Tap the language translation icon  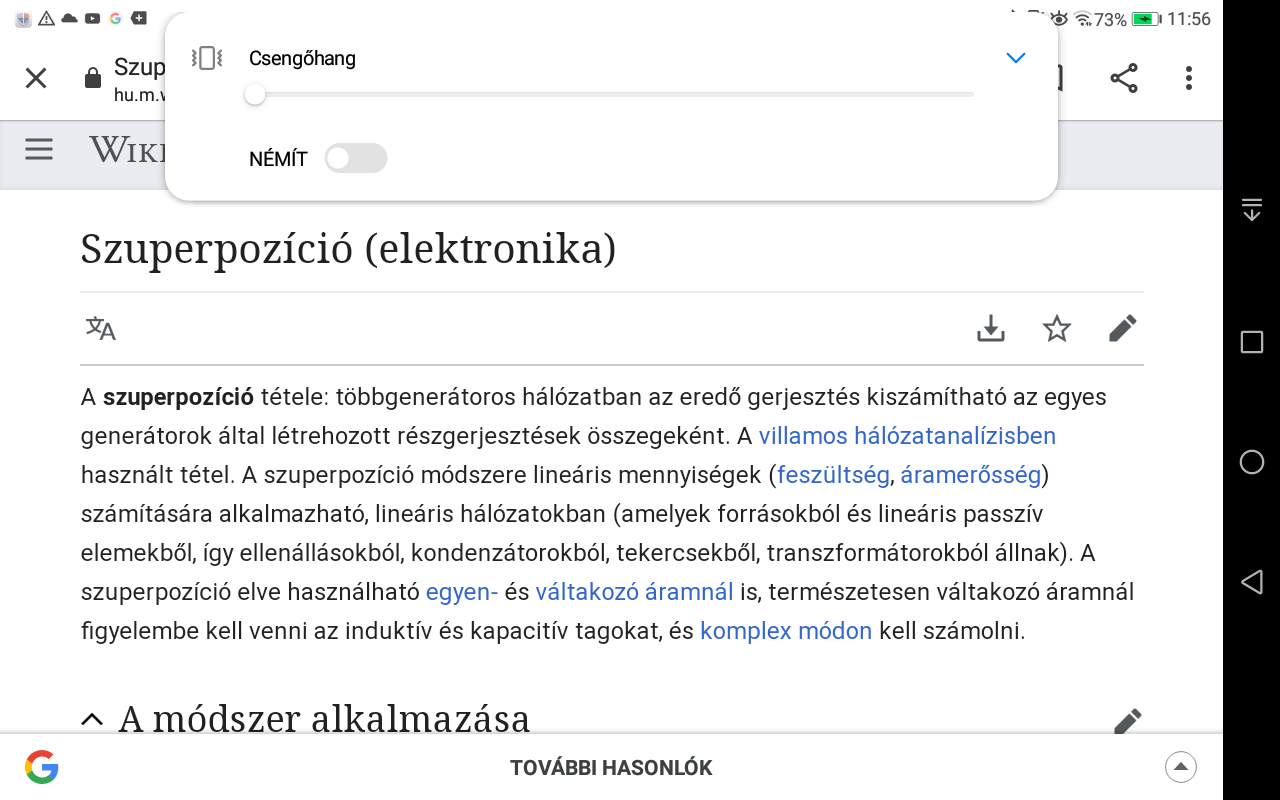pyautogui.click(x=101, y=328)
